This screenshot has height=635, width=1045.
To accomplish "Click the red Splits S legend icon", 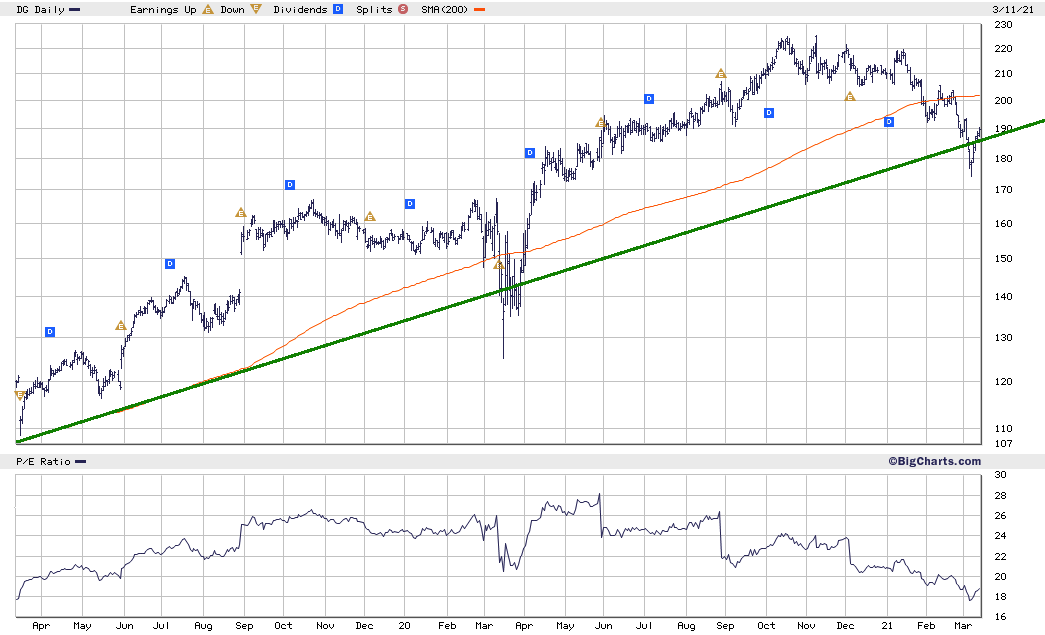I will (x=403, y=9).
